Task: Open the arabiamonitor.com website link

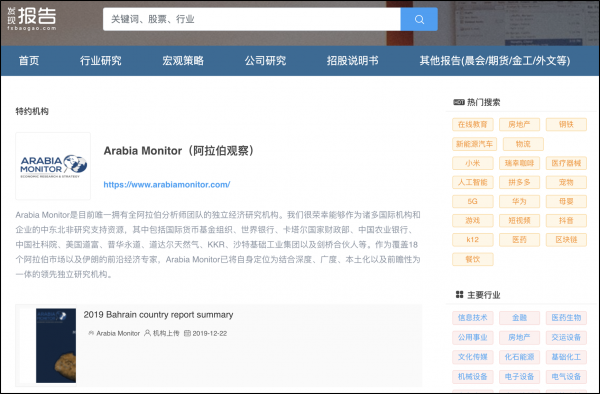Action: (167, 184)
